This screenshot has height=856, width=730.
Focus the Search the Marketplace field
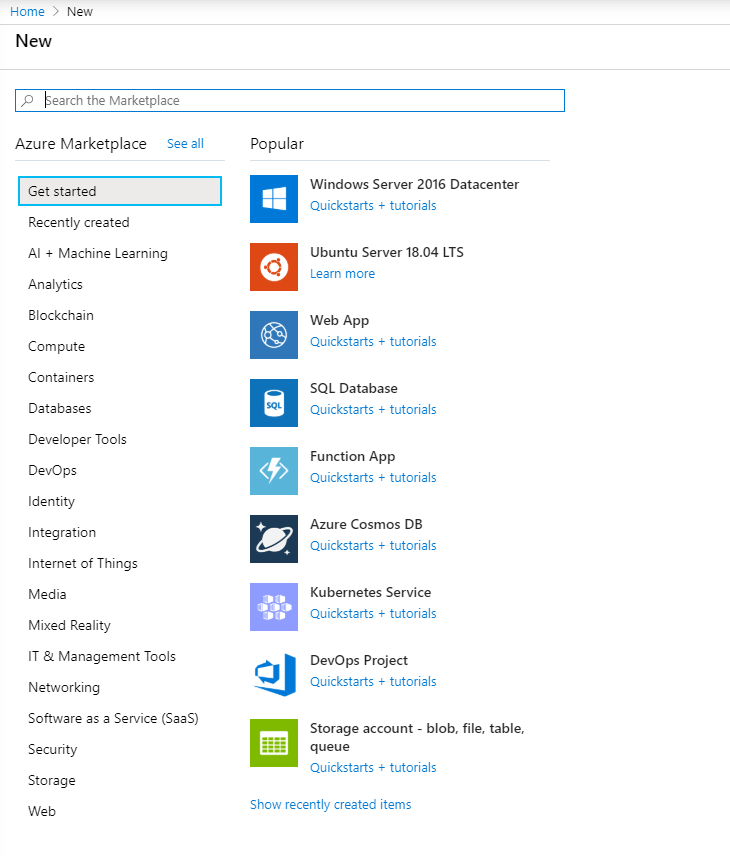click(290, 100)
